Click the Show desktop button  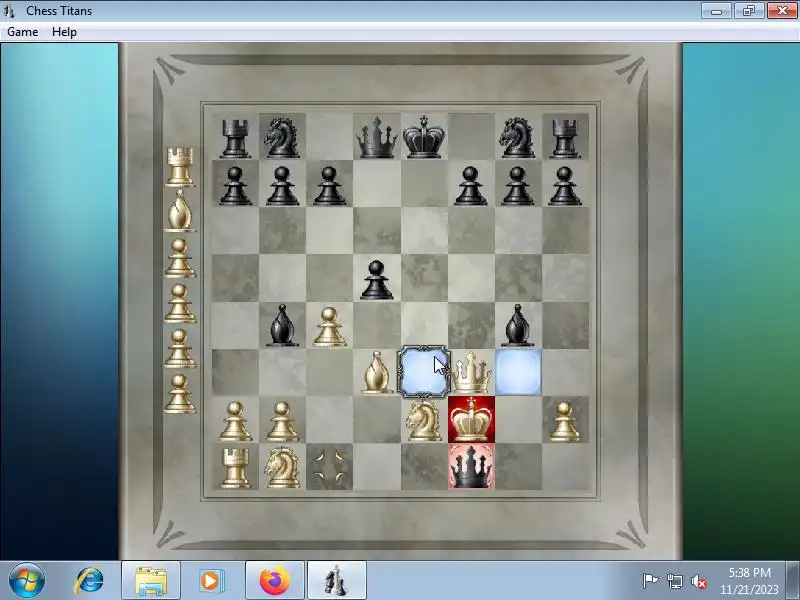click(792, 581)
